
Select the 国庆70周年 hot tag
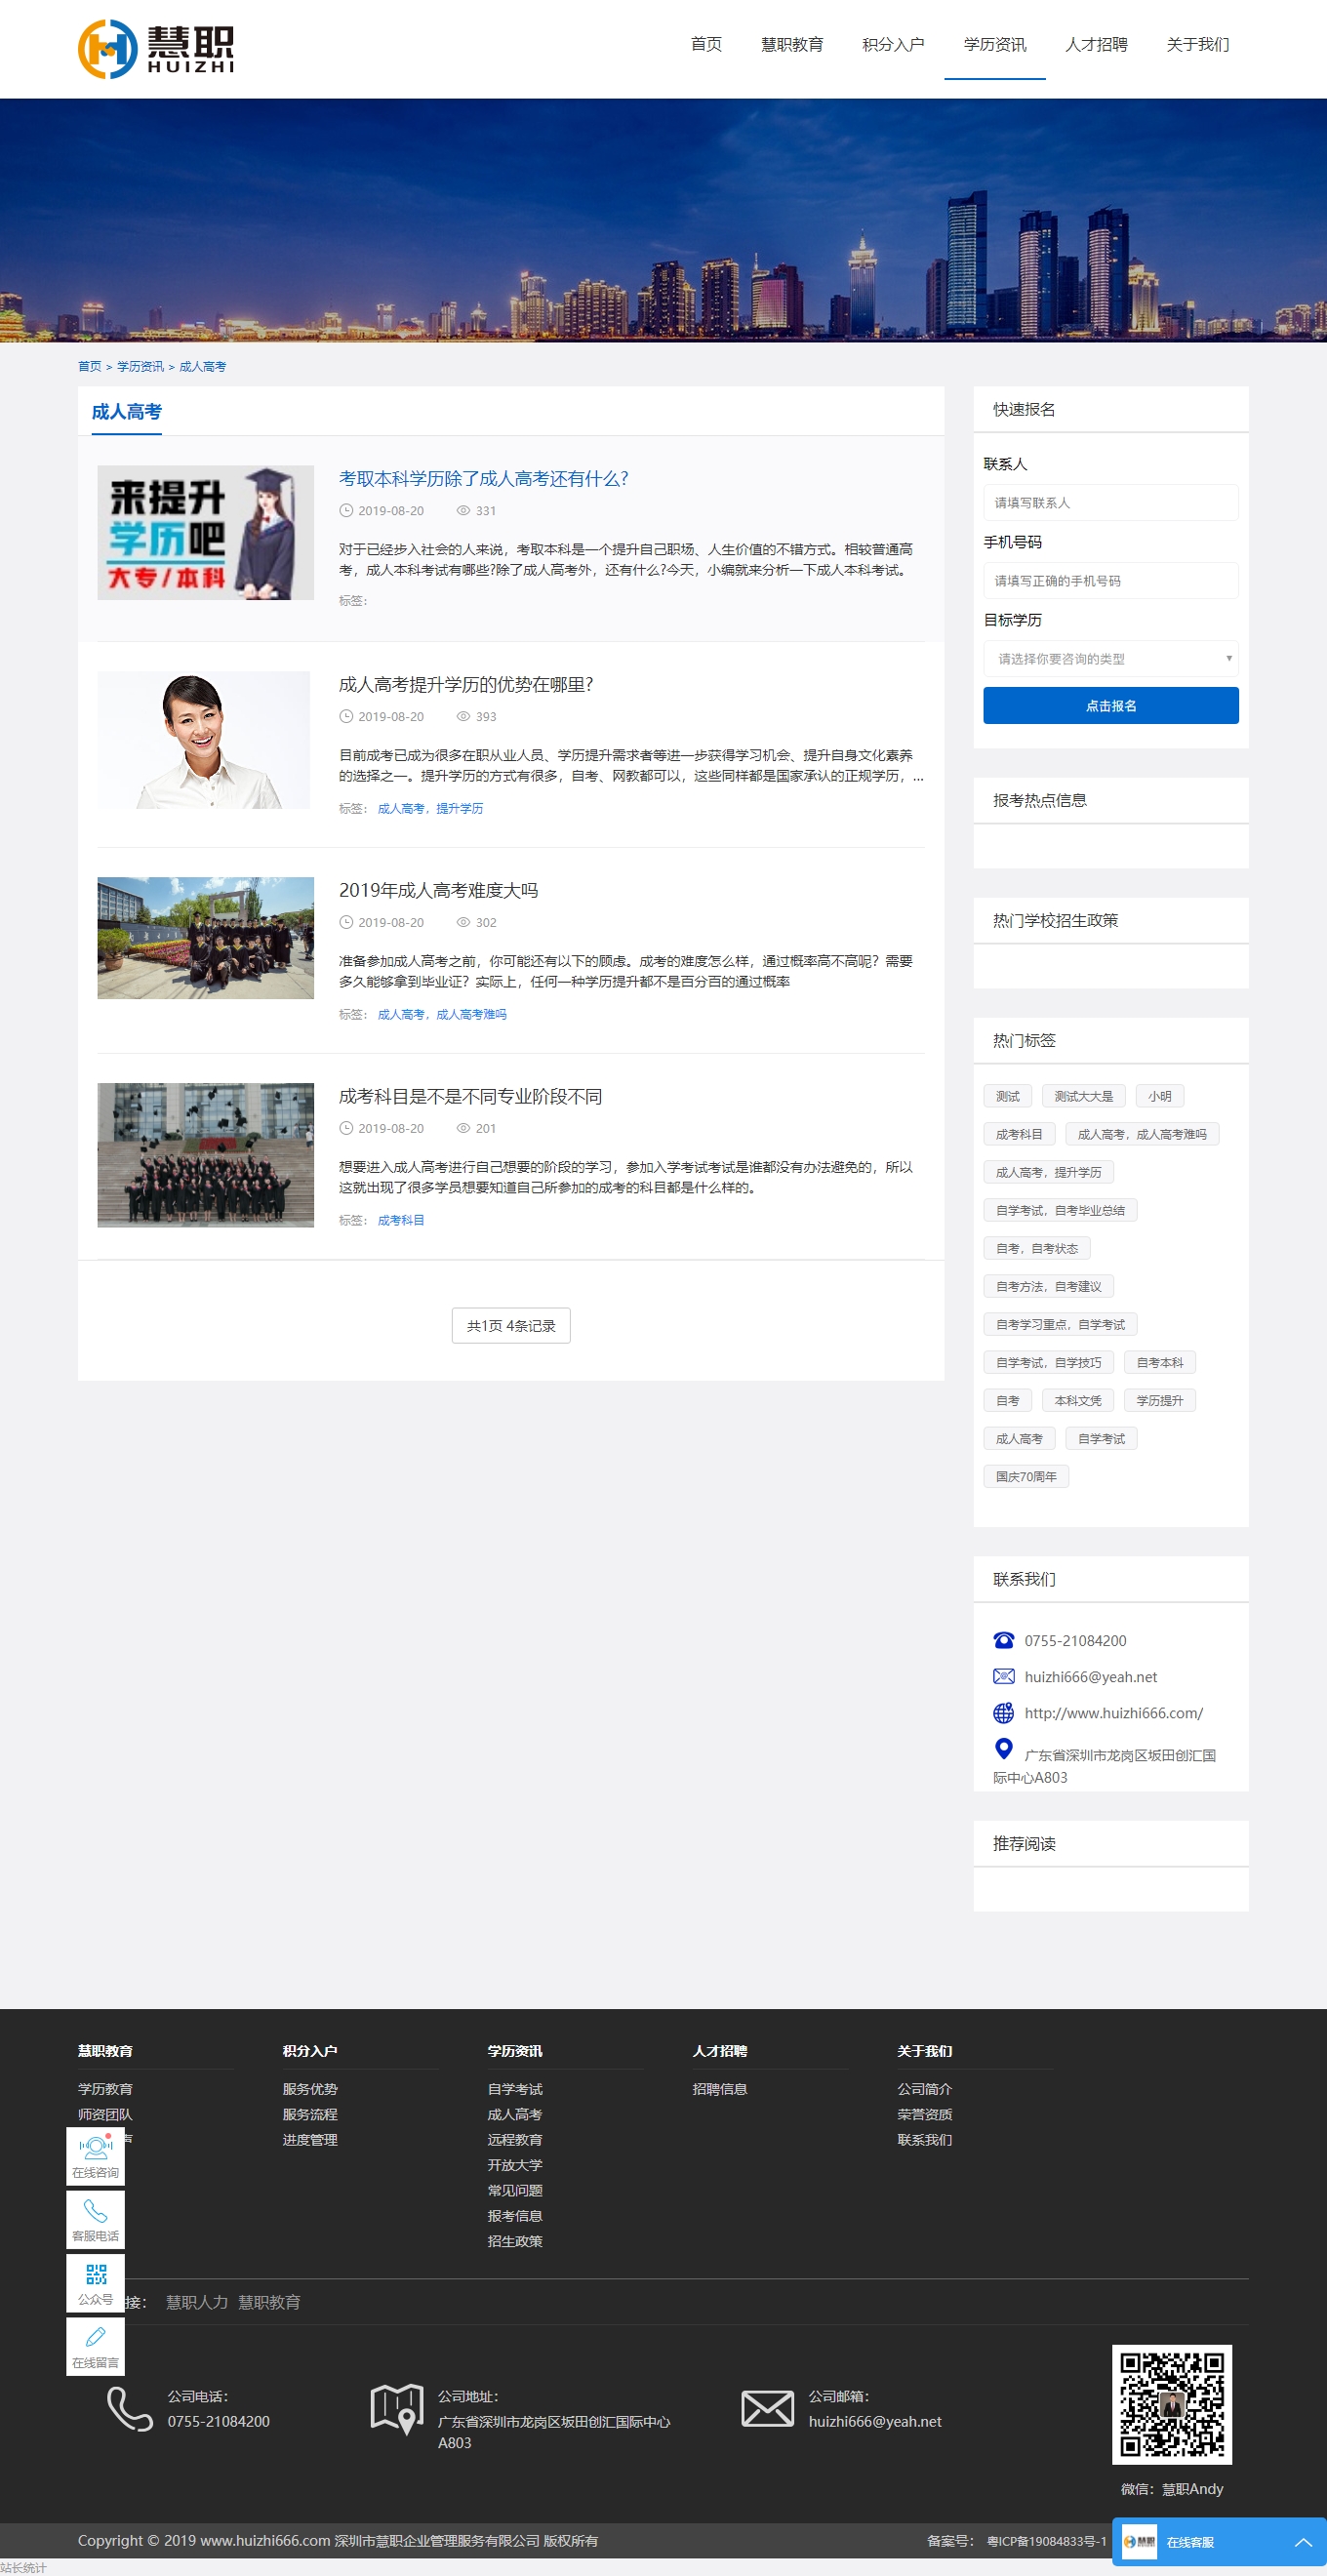[x=1025, y=1477]
